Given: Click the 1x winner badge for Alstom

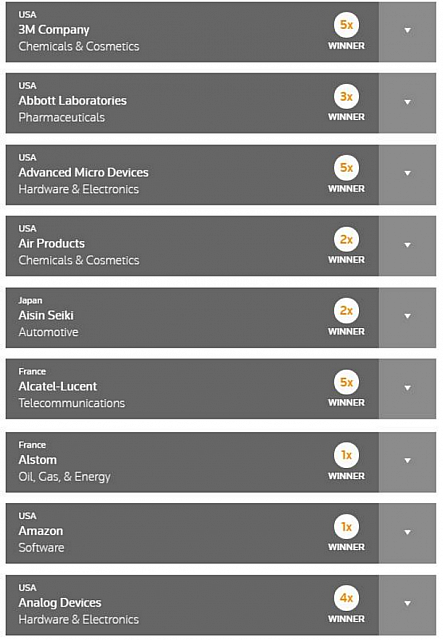Looking at the screenshot, I should click(346, 455).
